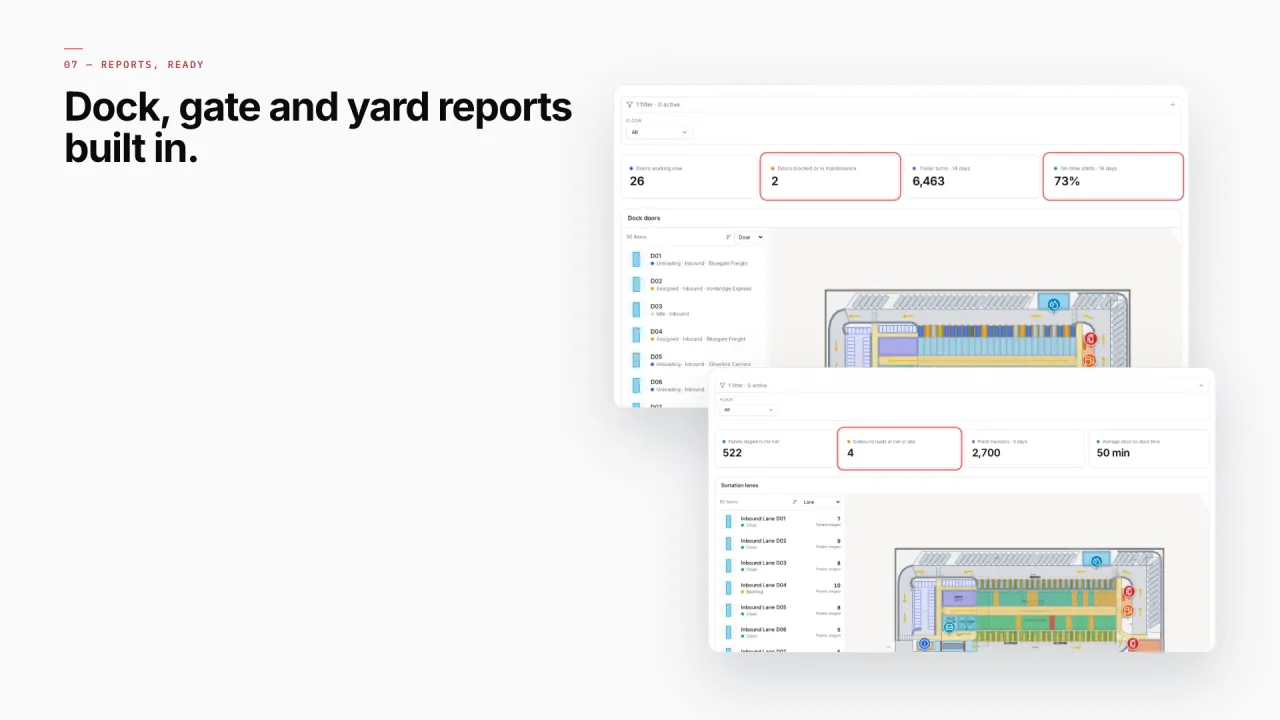Viewport: 1280px width, 720px height.
Task: Click the lane icon beside Inbound Lane D05
Action: click(729, 609)
